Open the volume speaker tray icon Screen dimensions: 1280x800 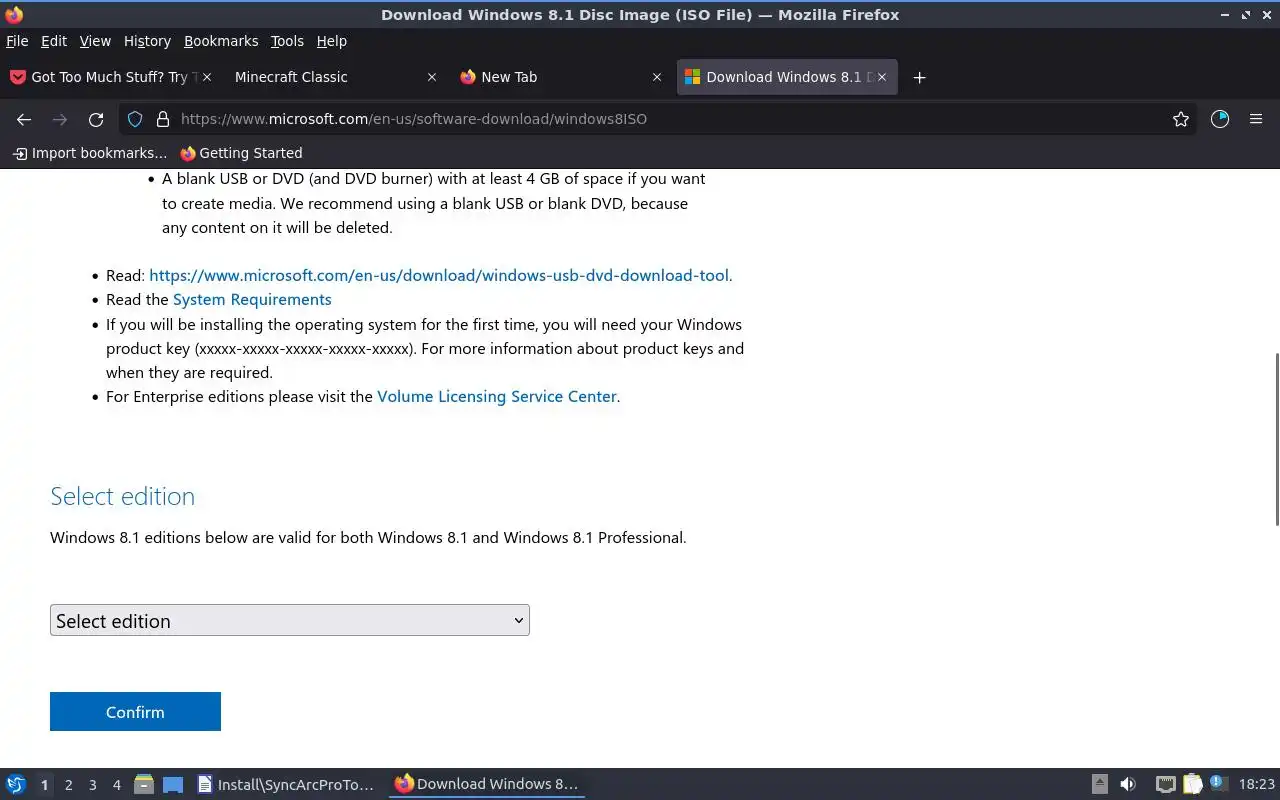point(1128,784)
